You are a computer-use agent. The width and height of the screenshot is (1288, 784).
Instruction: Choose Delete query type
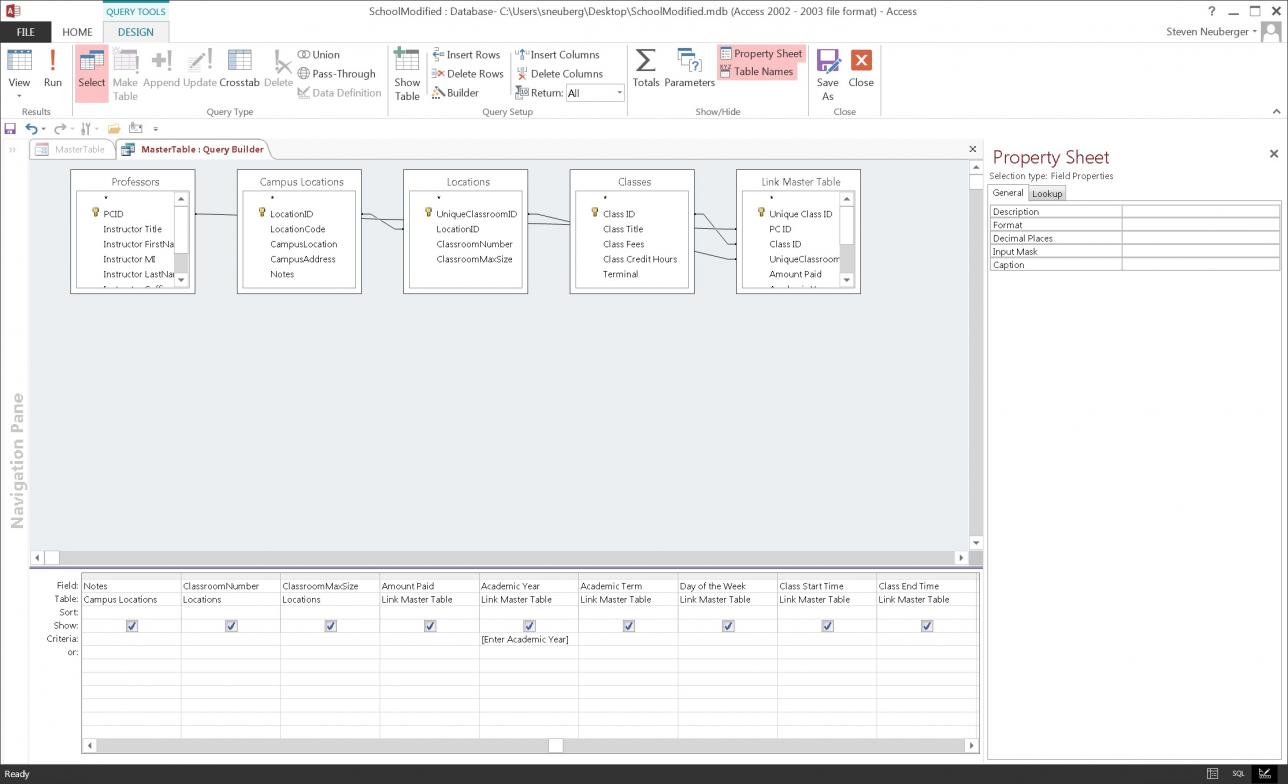click(x=278, y=70)
